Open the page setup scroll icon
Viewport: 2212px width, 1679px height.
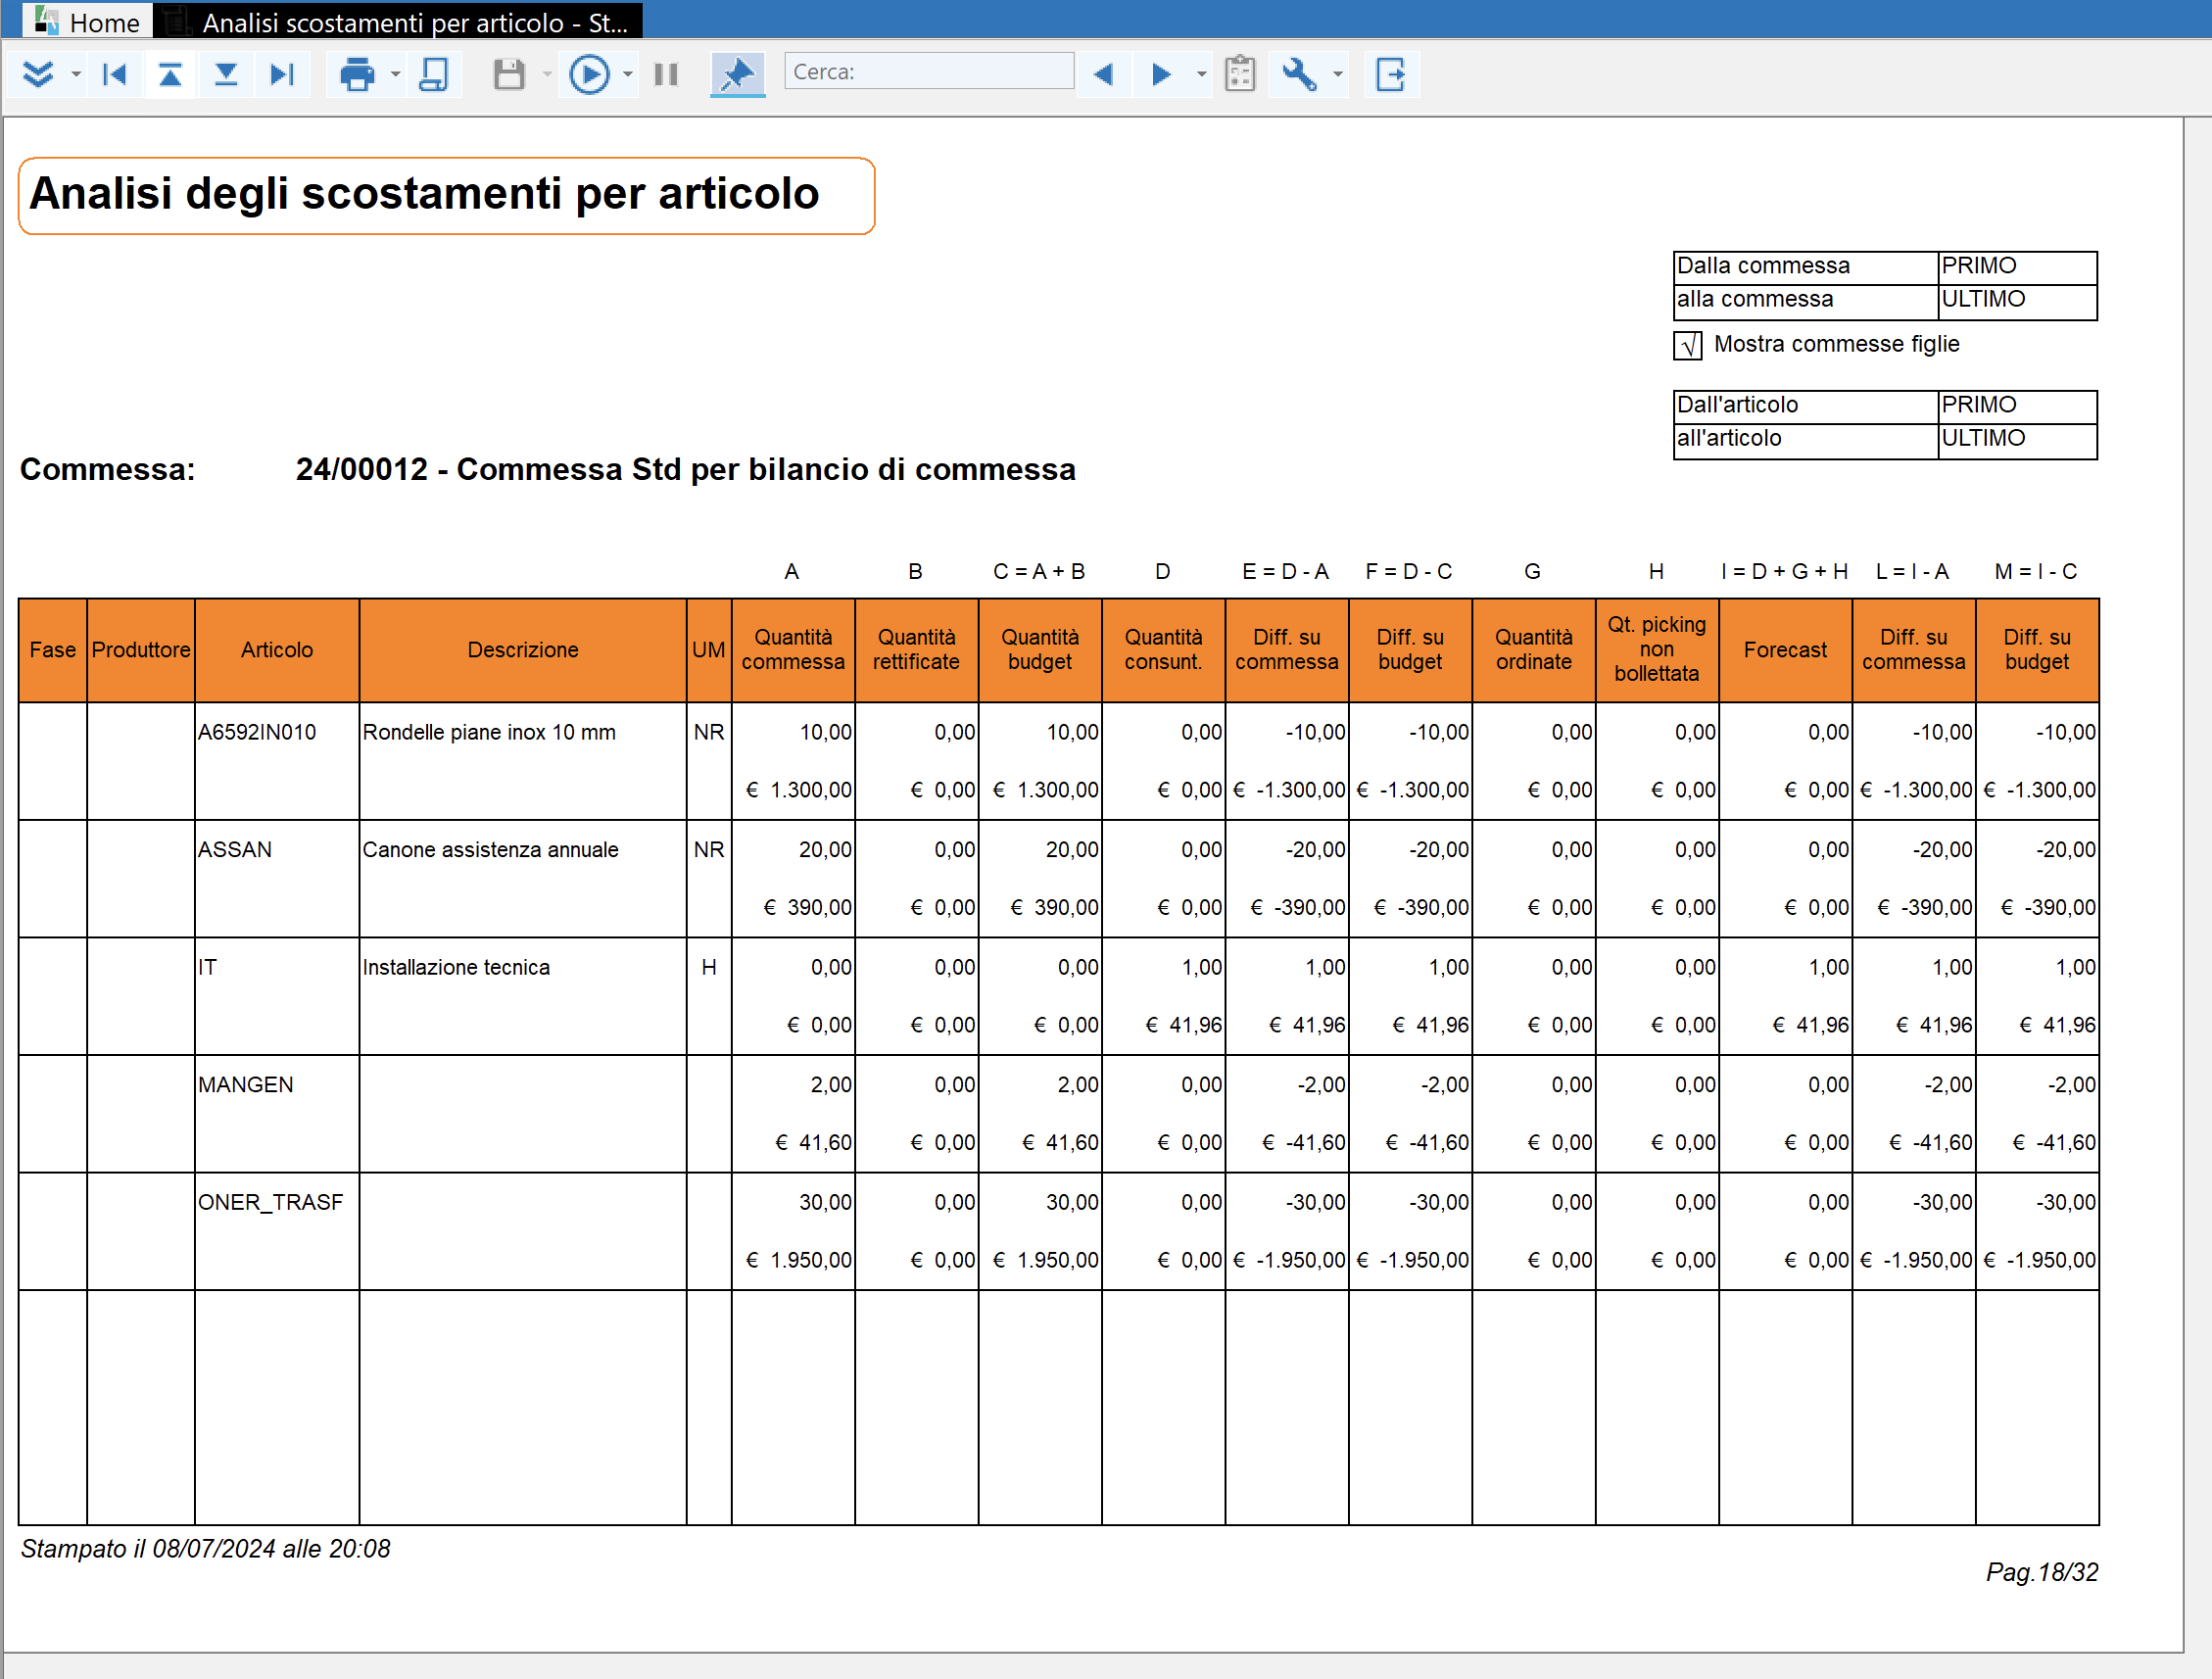433,74
